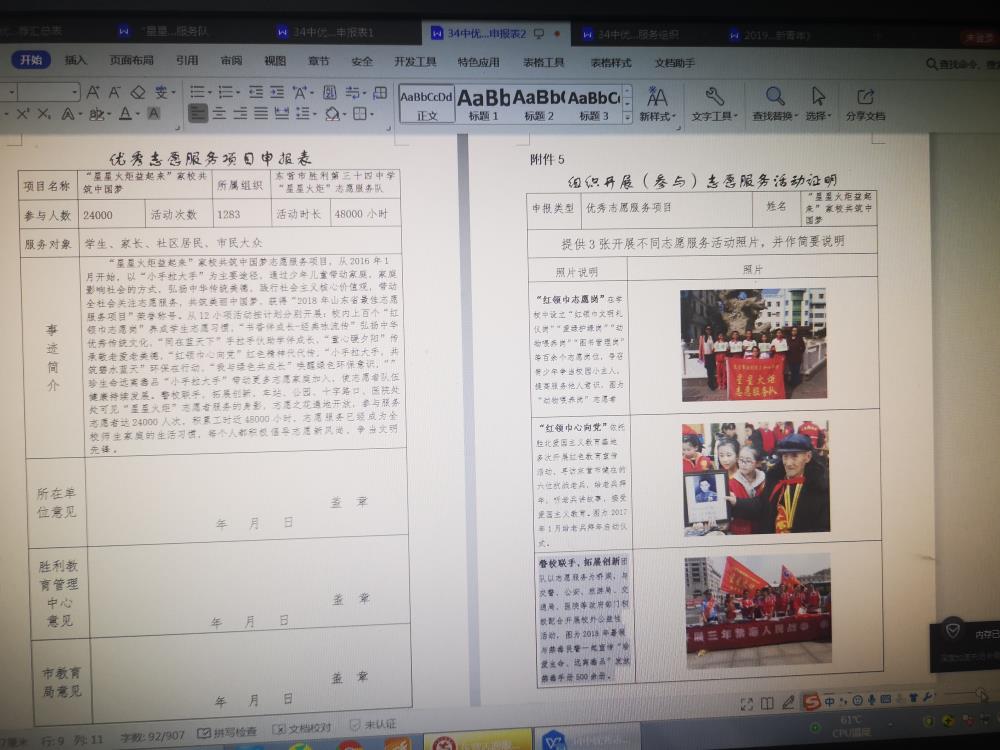Click the increase indent icon
1000x750 pixels.
(x=277, y=92)
